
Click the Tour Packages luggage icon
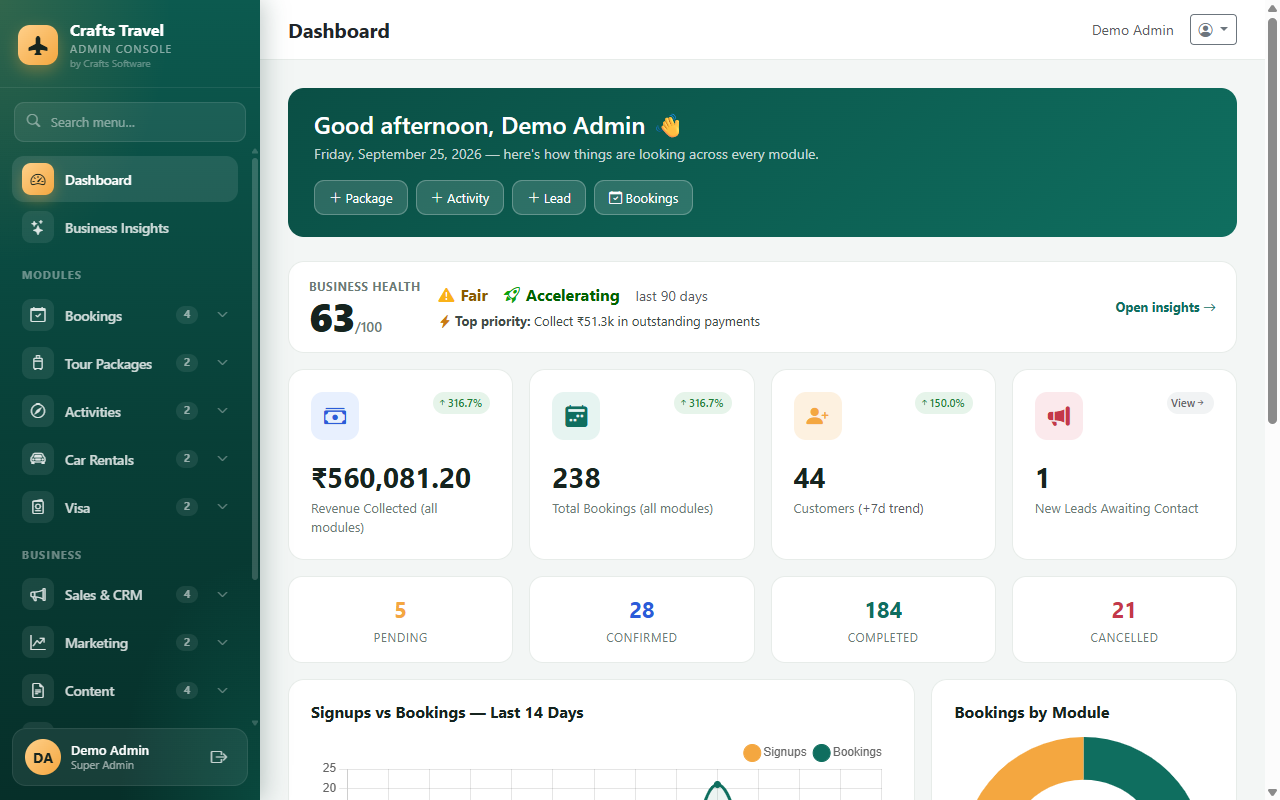point(38,364)
